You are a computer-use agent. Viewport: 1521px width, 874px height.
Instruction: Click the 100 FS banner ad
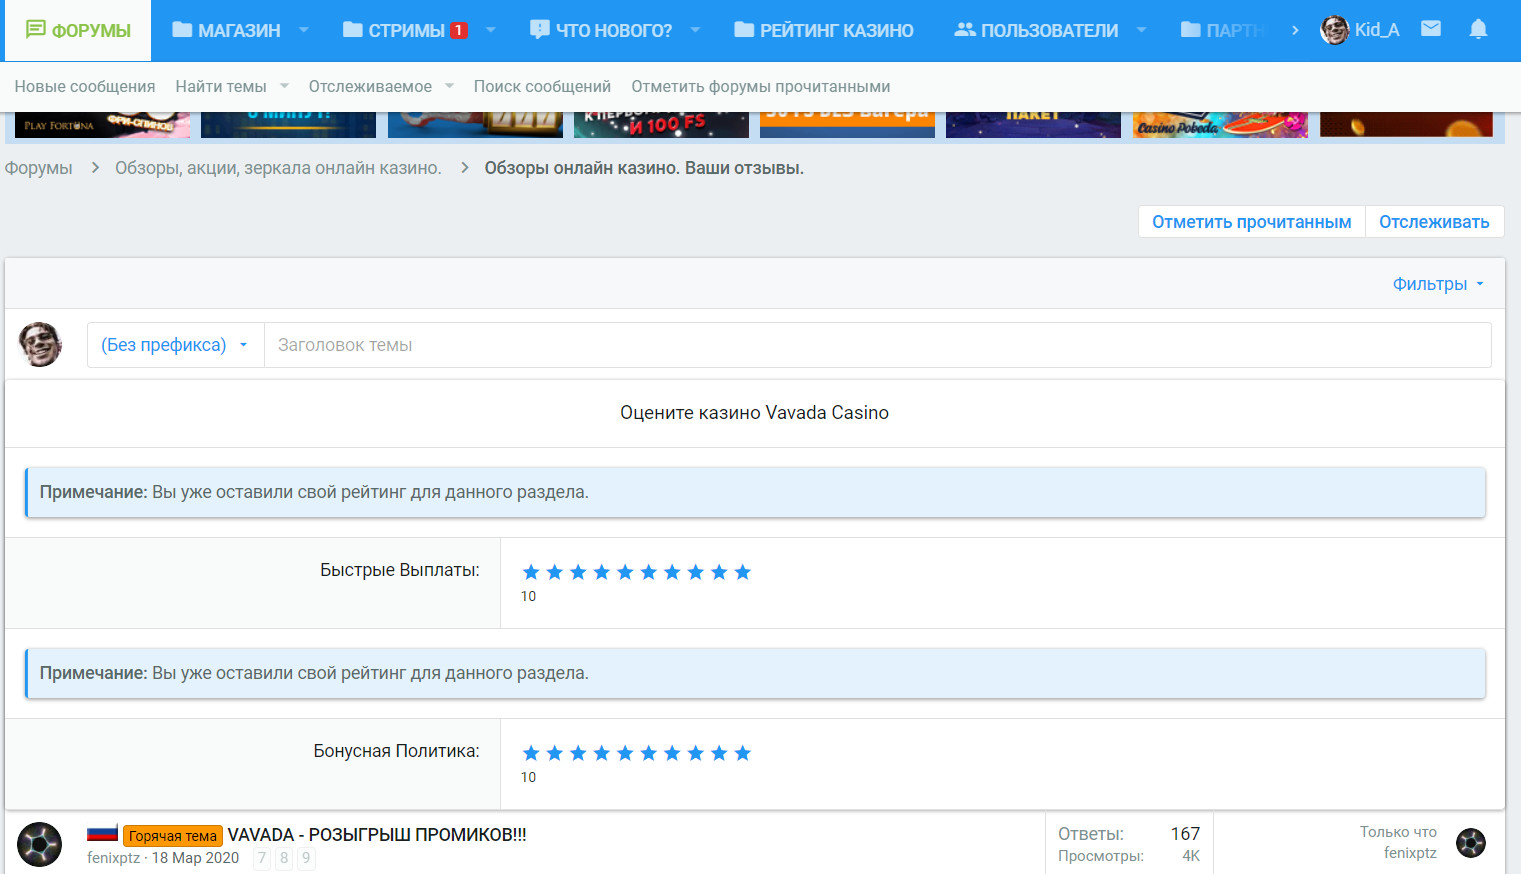click(x=661, y=124)
